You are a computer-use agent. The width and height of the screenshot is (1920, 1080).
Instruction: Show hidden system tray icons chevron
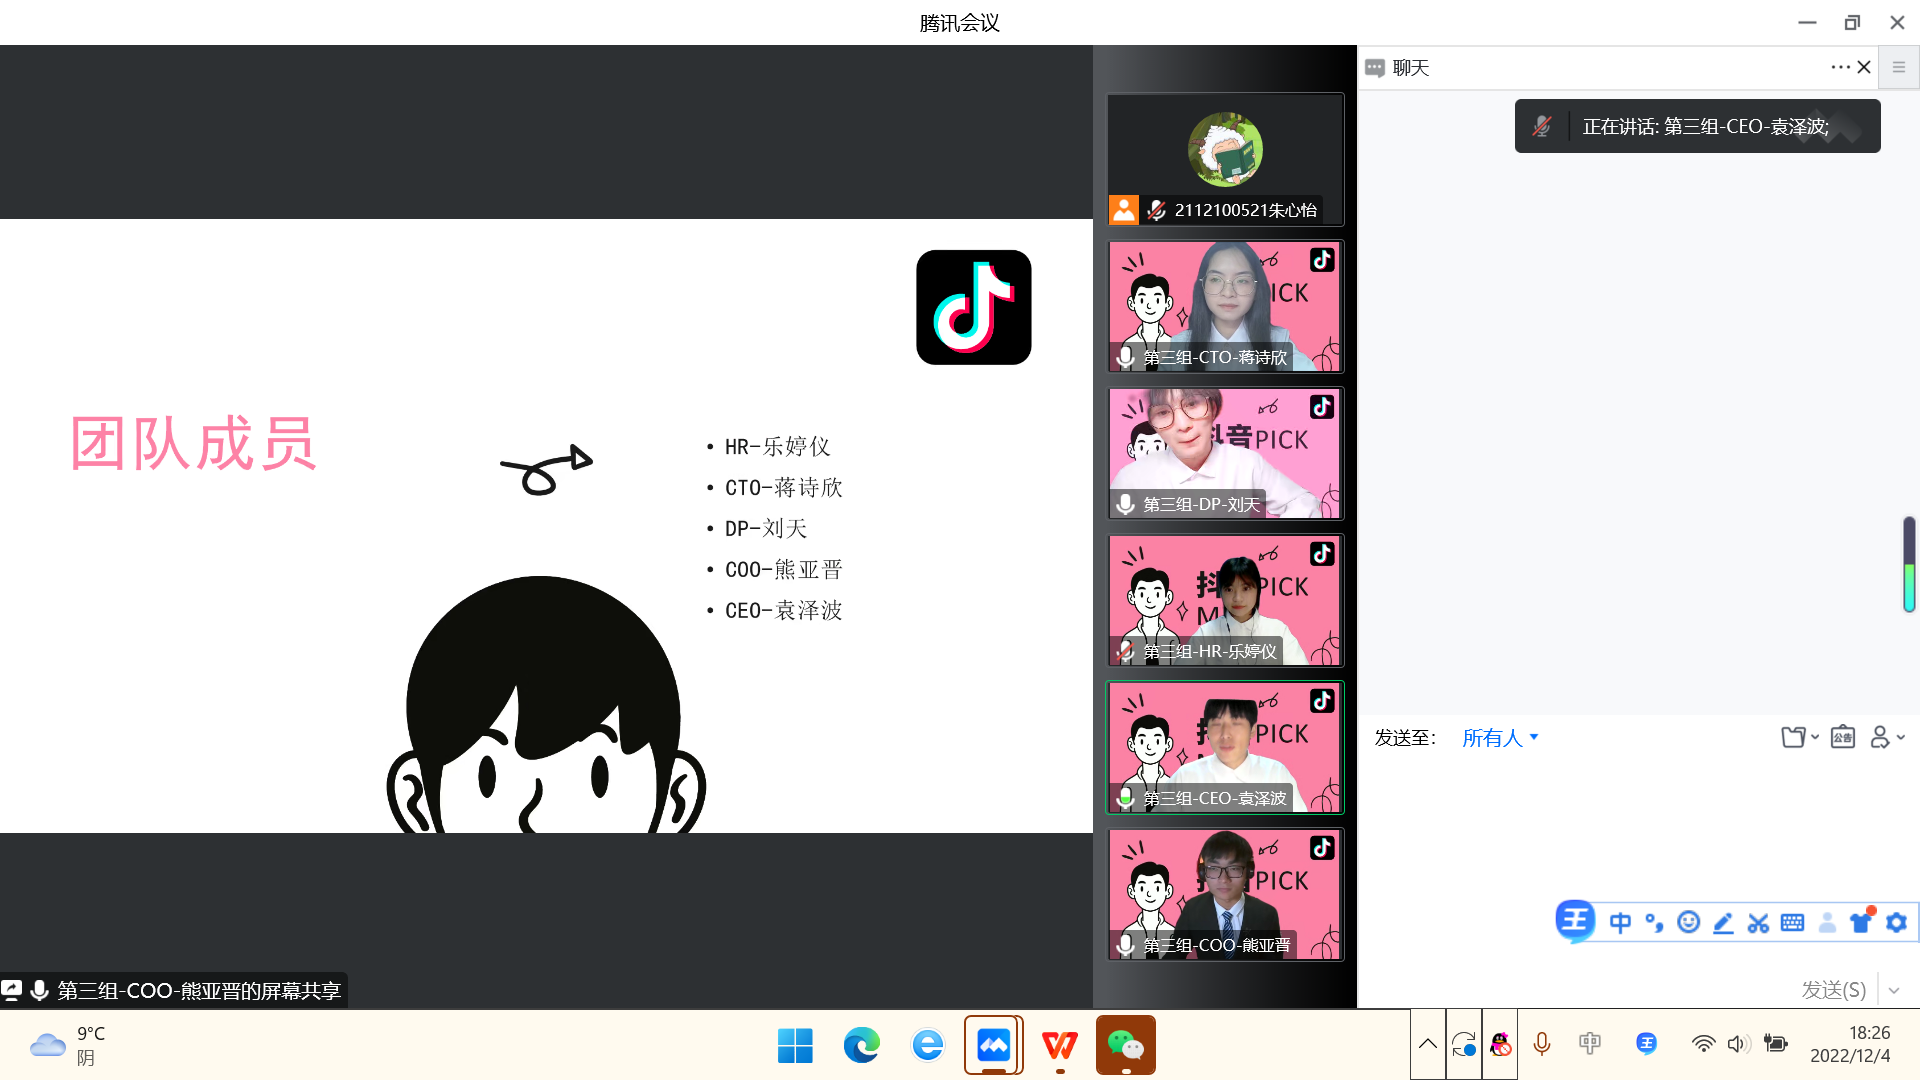point(1428,1044)
